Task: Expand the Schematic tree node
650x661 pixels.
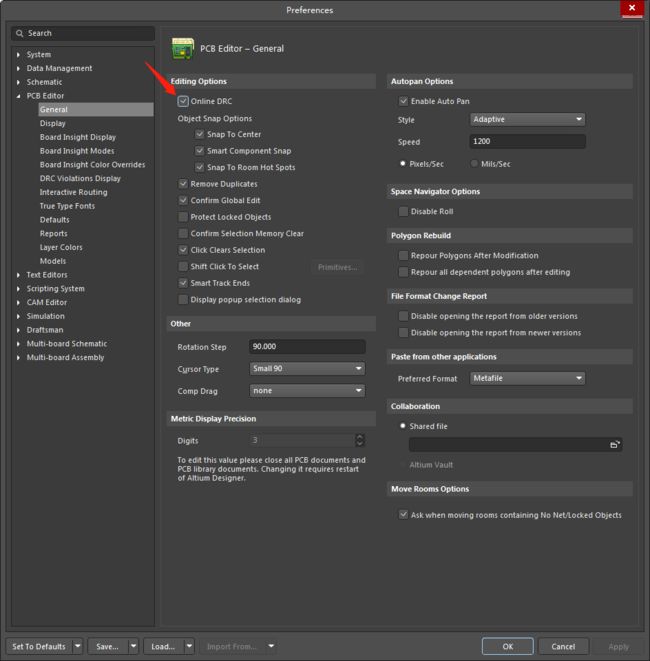Action: [x=18, y=82]
